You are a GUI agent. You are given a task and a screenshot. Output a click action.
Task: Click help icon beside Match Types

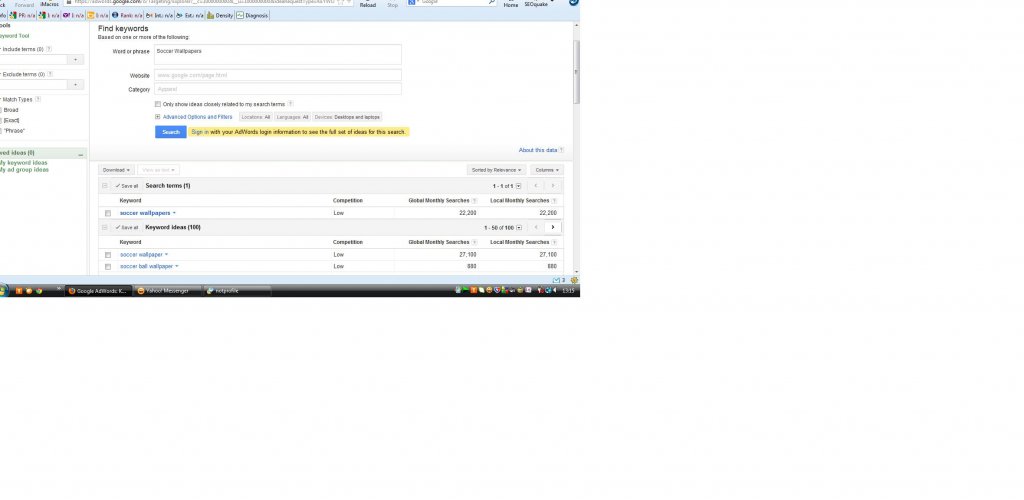38,99
